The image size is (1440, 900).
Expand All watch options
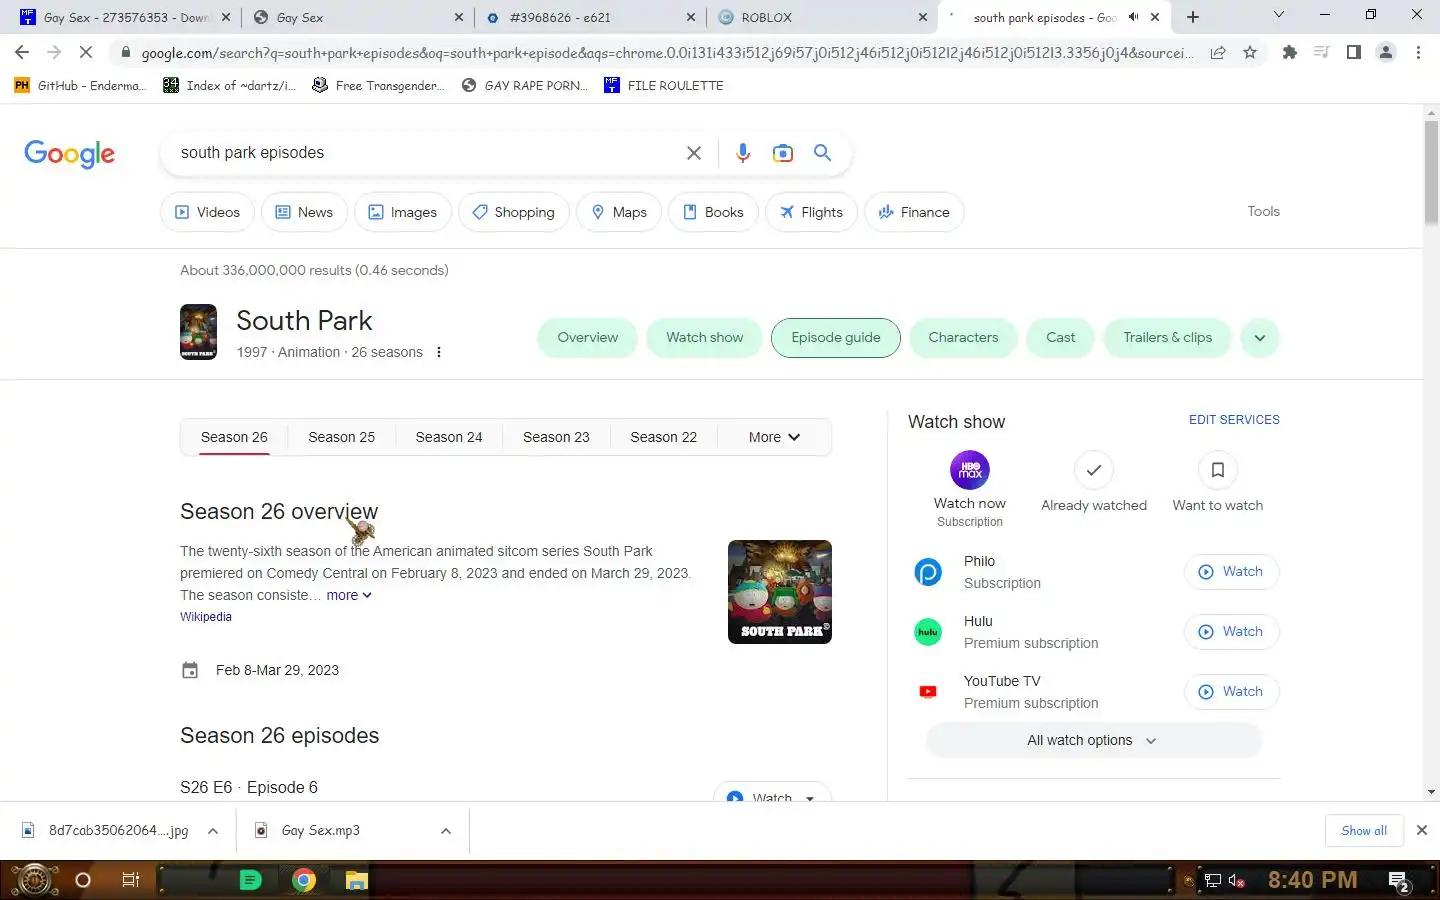pyautogui.click(x=1093, y=741)
